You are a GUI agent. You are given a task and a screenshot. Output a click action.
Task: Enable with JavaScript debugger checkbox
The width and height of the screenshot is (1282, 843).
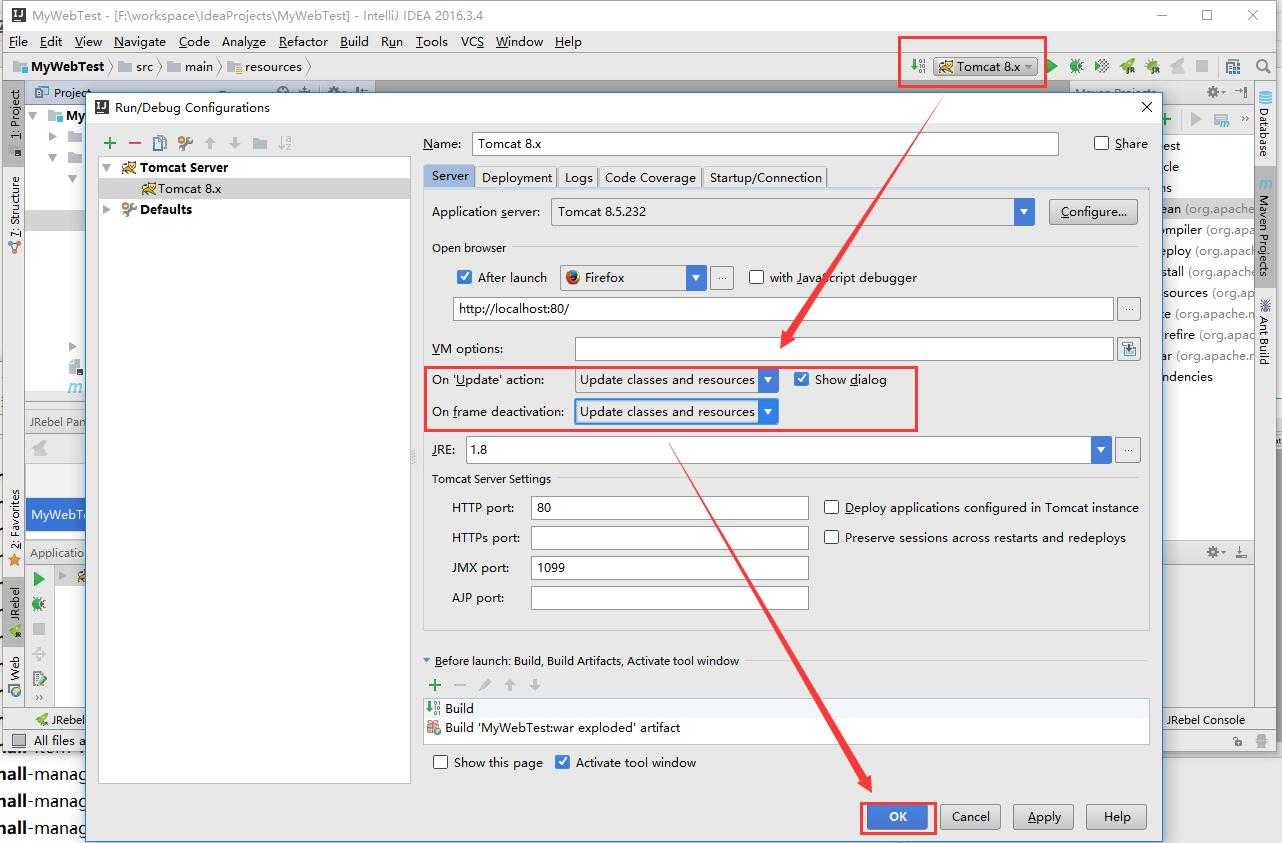(756, 277)
